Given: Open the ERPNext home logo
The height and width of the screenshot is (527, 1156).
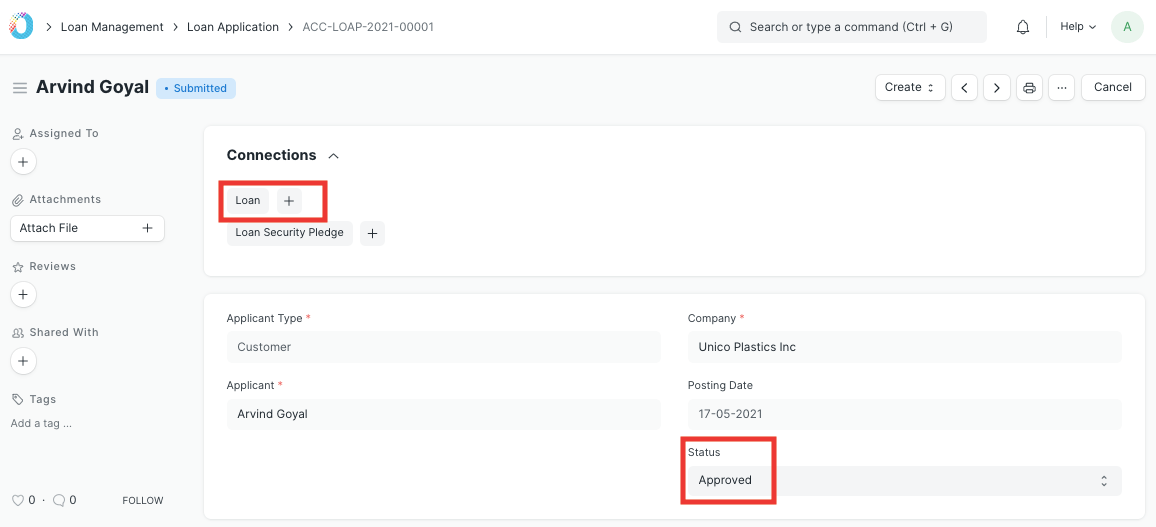Looking at the screenshot, I should [x=21, y=27].
